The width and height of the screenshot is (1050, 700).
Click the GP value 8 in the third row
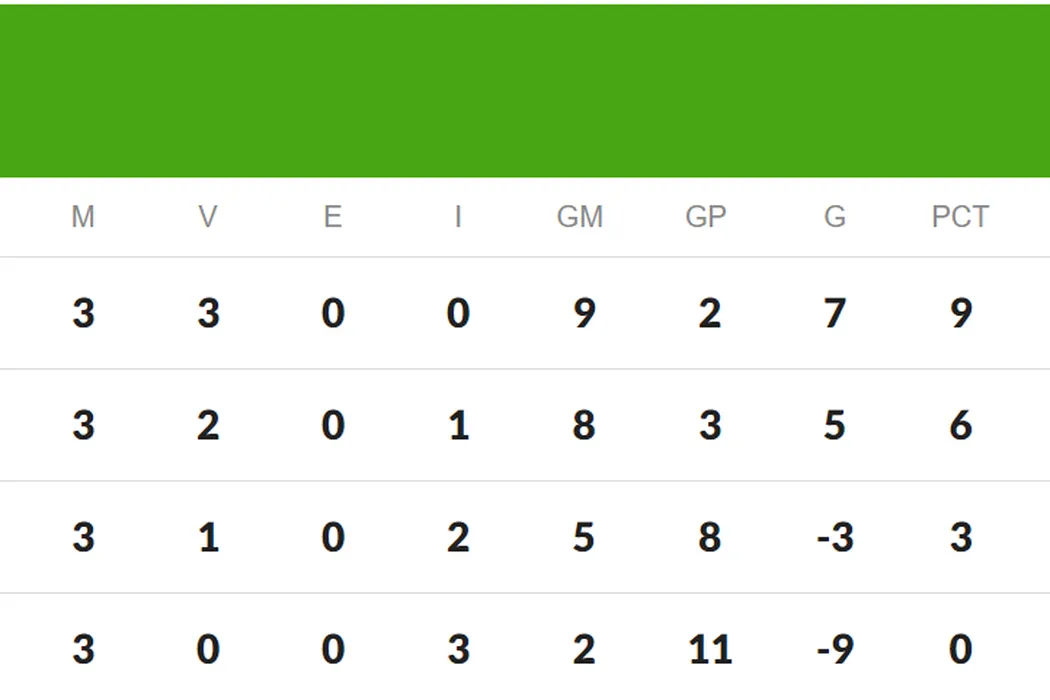point(710,538)
